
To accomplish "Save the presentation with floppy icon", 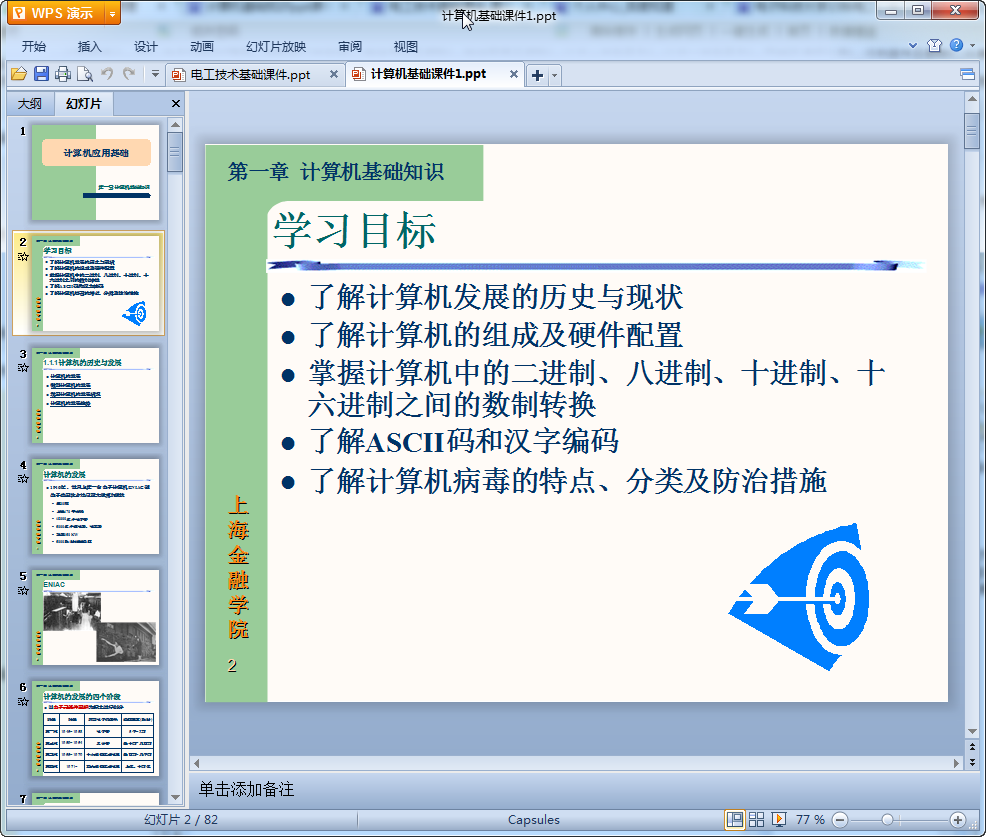I will tap(41, 74).
